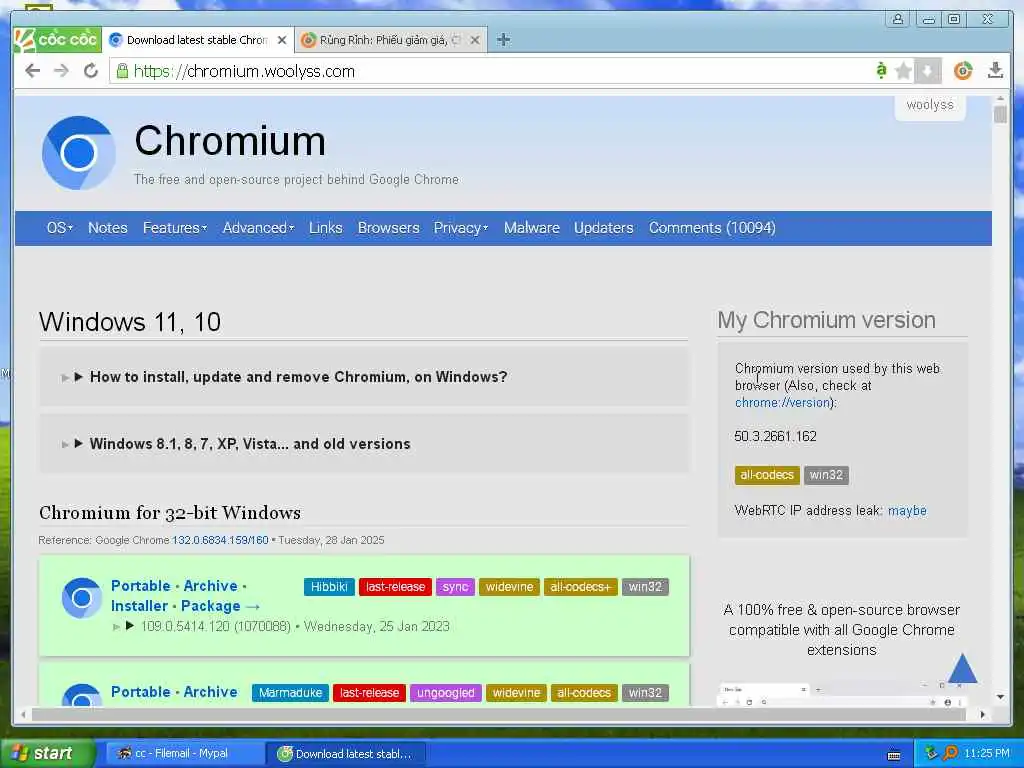Viewport: 1024px width, 768px height.
Task: Reload the page with refresh icon
Action: click(x=91, y=71)
